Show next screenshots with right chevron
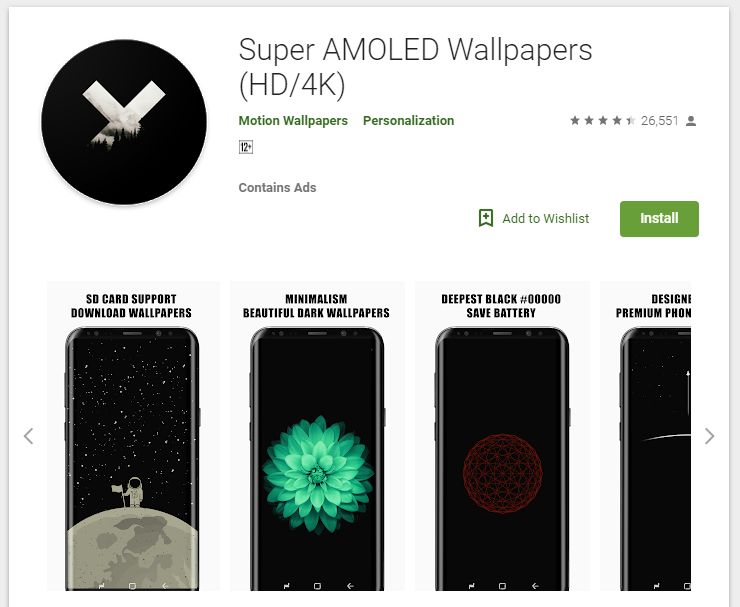Viewport: 740px width, 607px height. [709, 436]
